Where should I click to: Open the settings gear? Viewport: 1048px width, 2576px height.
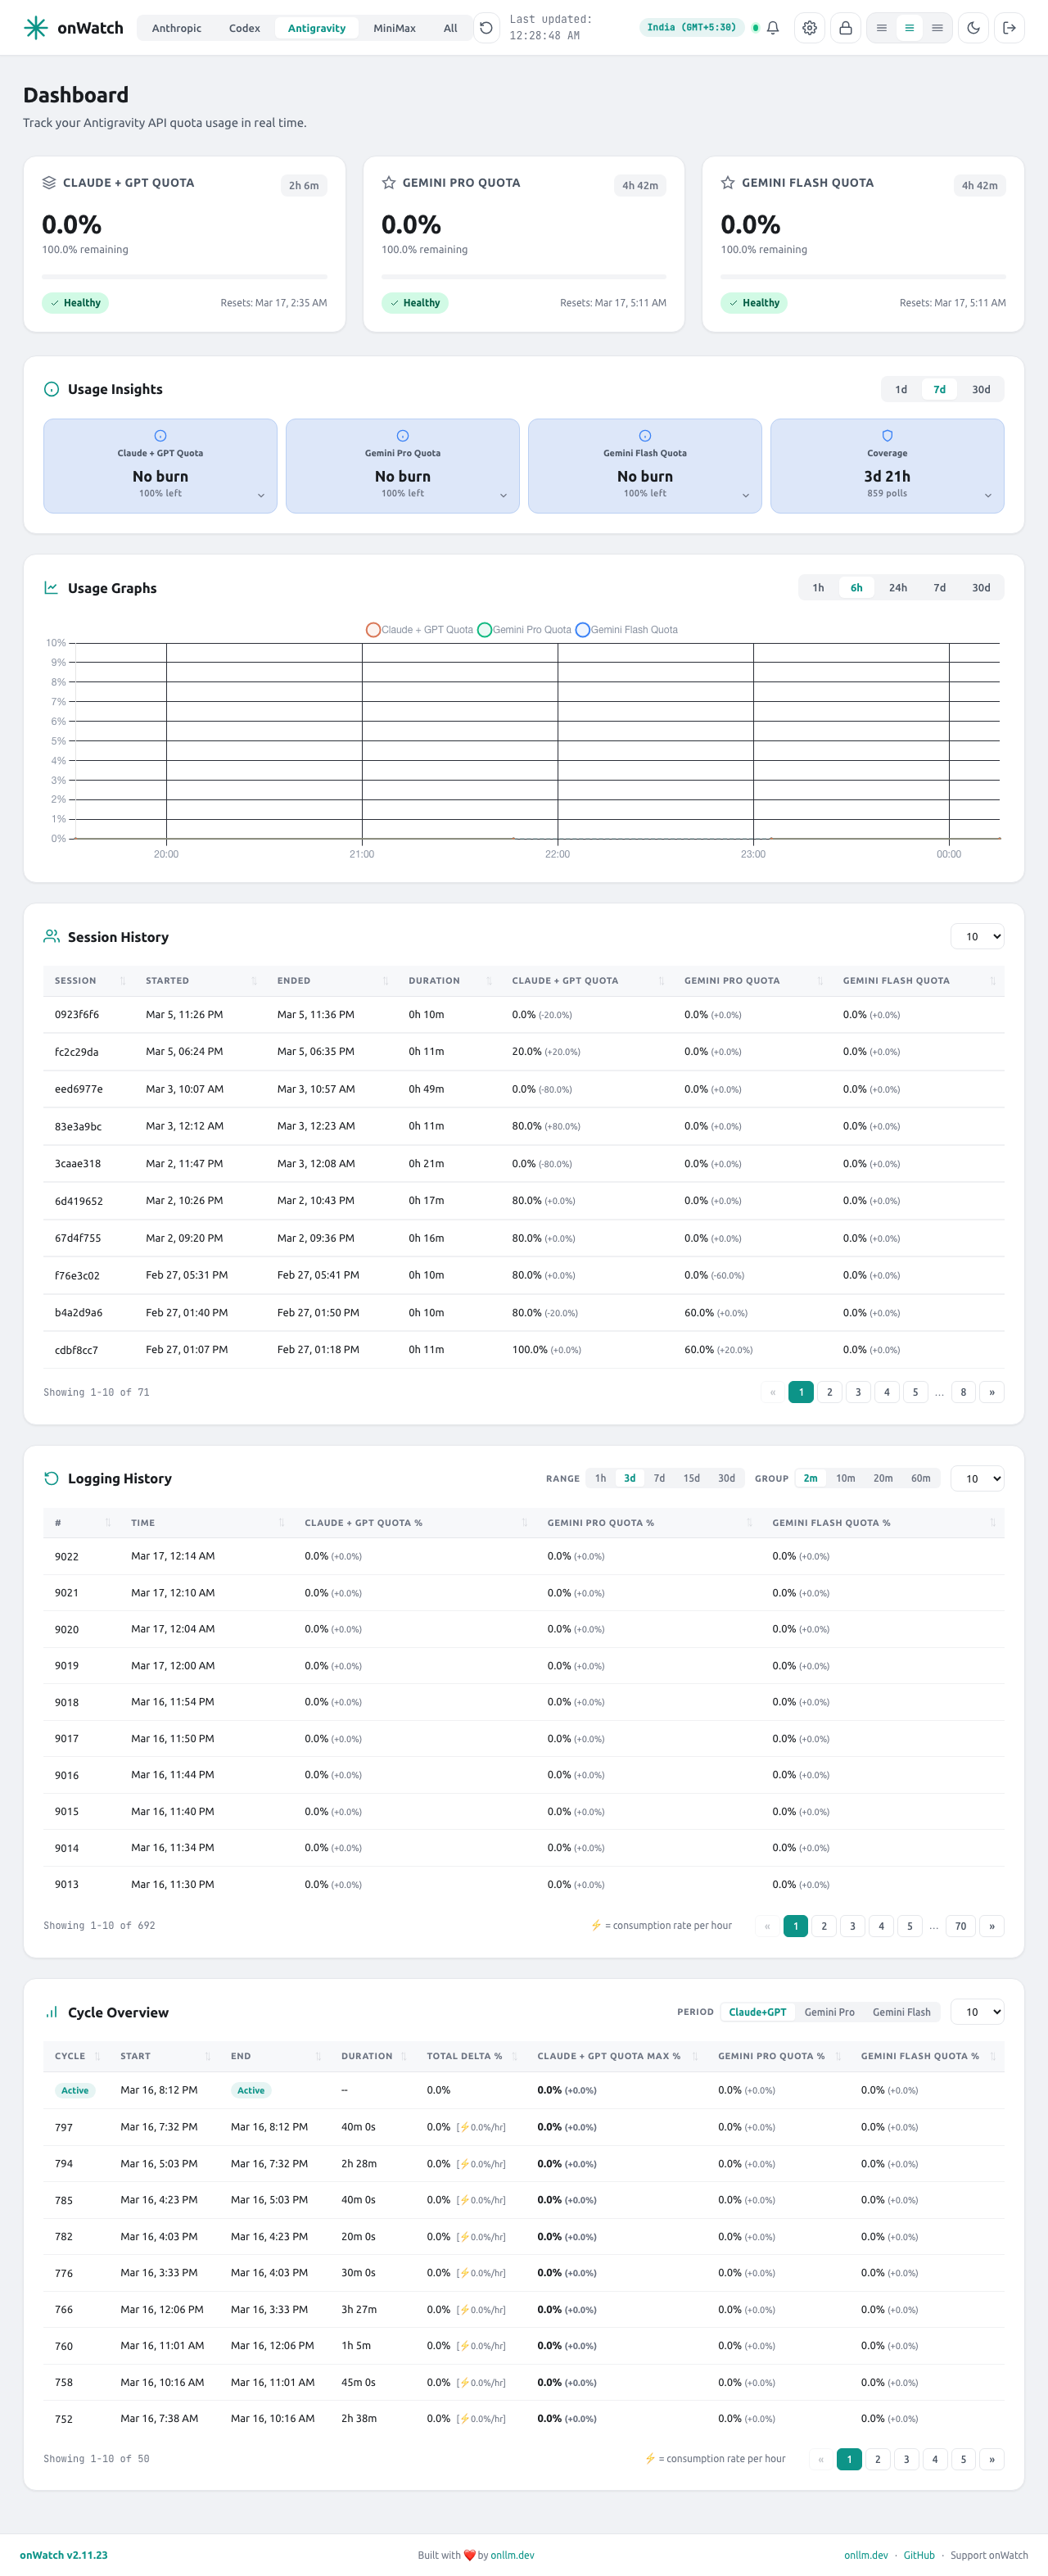click(x=810, y=28)
